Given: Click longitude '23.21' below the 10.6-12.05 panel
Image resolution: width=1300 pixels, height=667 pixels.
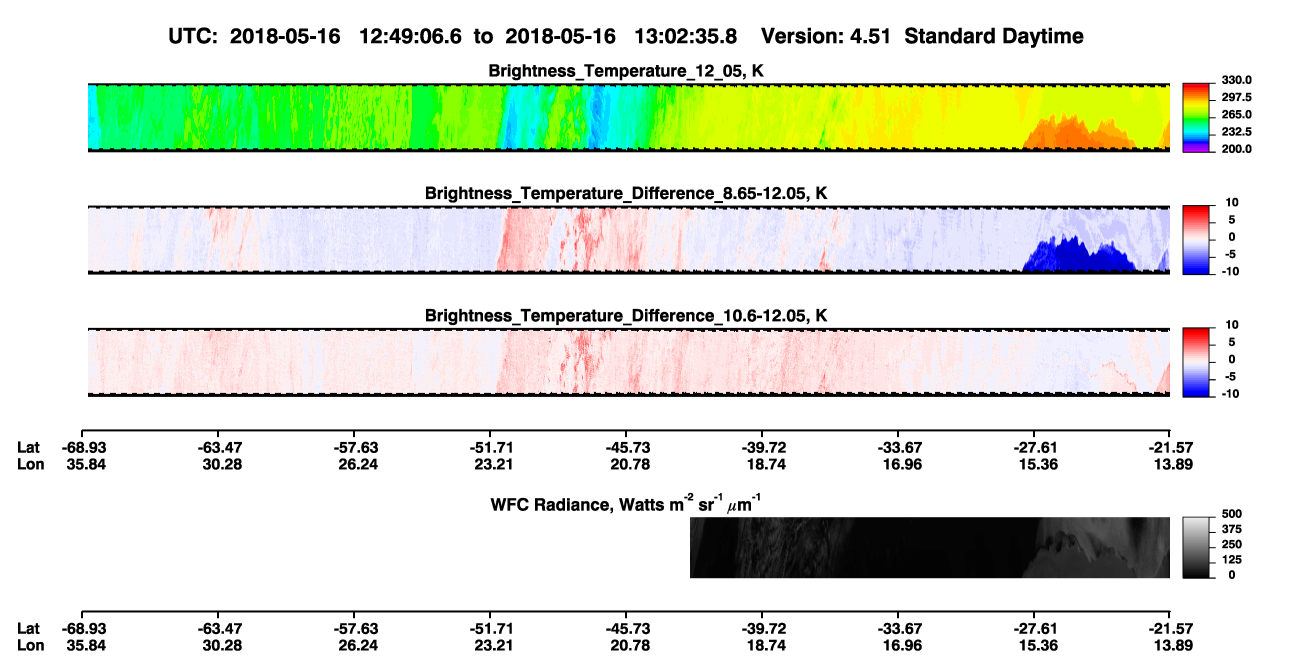Looking at the screenshot, I should pyautogui.click(x=490, y=463).
